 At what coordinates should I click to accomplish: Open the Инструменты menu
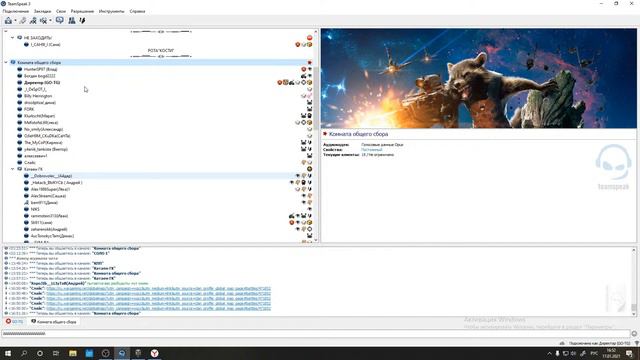[111, 11]
